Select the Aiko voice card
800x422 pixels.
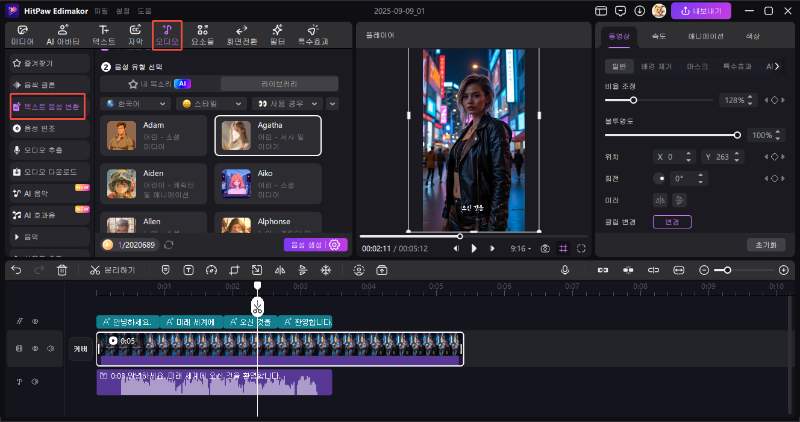(x=268, y=184)
